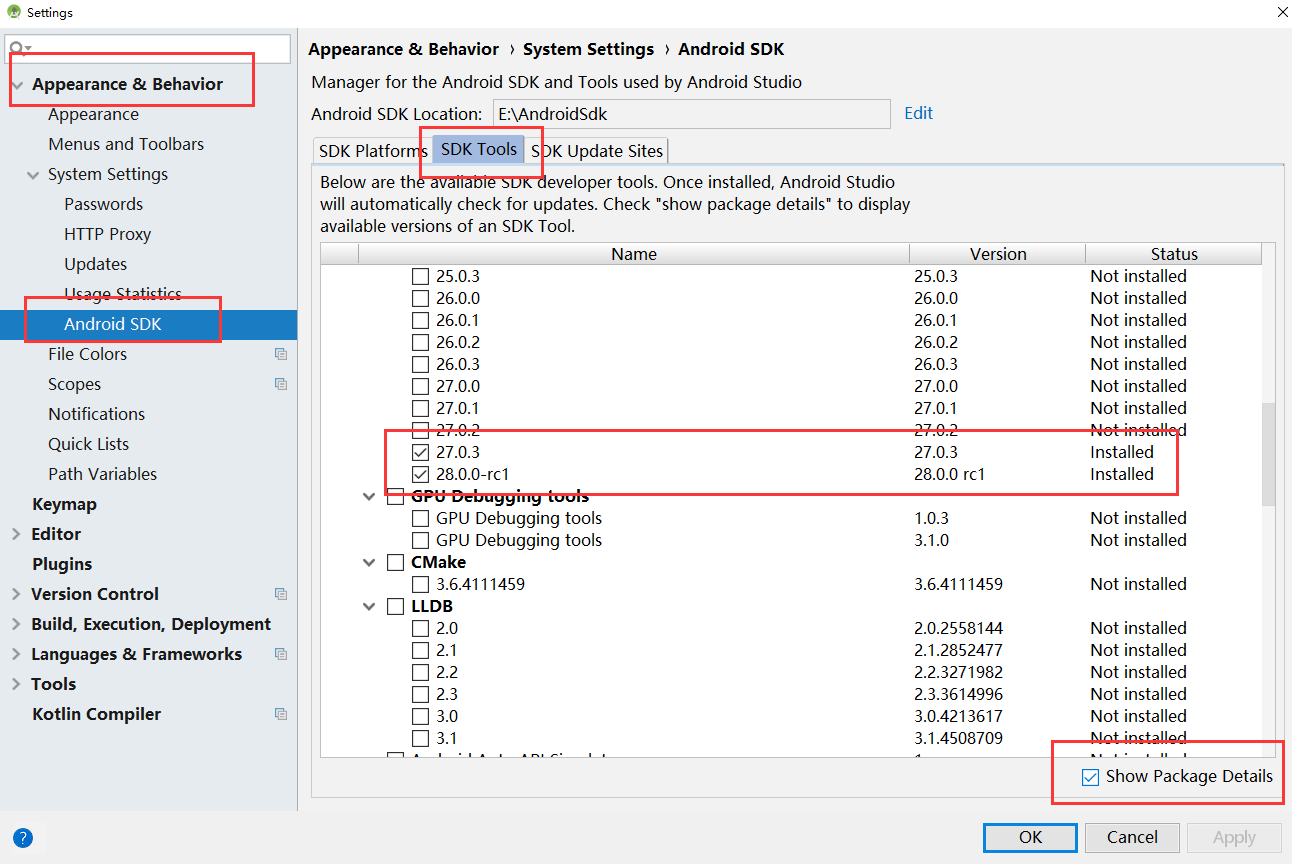Switch to the SDK Platforms tab
This screenshot has height=864, width=1292.
click(373, 151)
